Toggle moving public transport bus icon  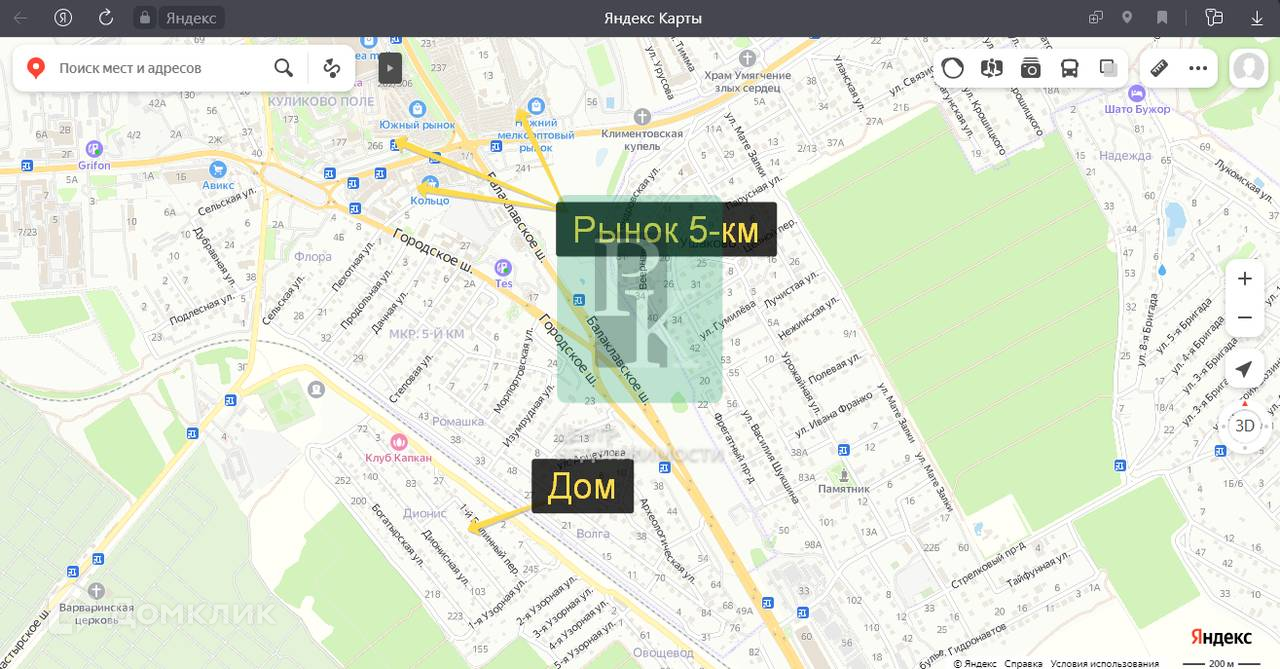(x=1069, y=68)
